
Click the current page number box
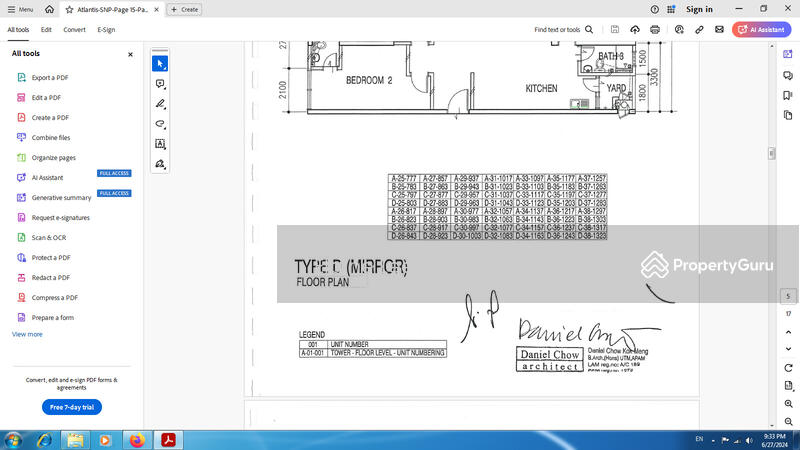[788, 296]
